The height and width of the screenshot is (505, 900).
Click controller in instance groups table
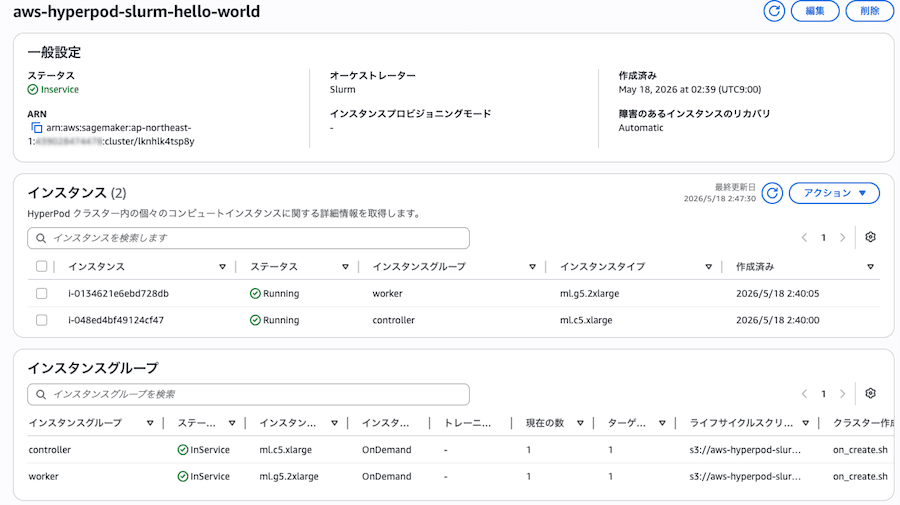pyautogui.click(x=49, y=449)
